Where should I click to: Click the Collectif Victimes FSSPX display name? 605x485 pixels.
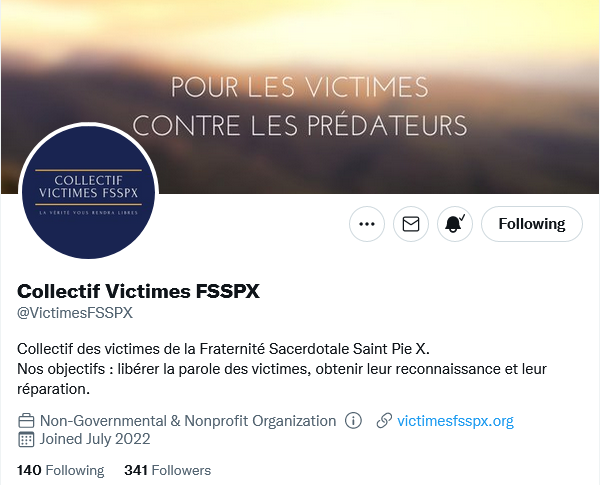pos(138,291)
